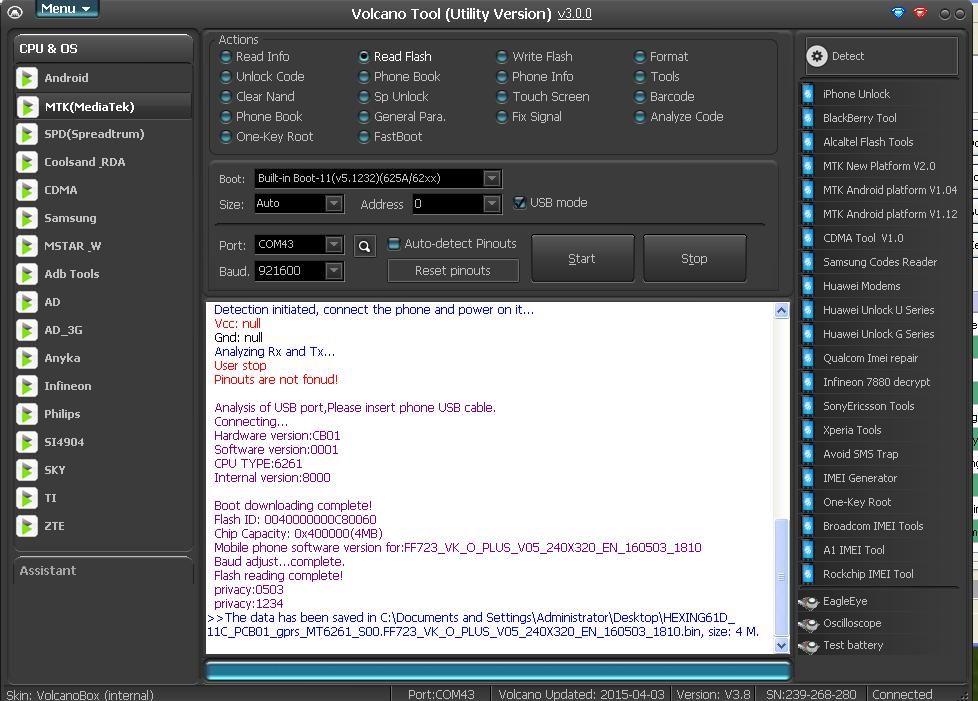Image resolution: width=978 pixels, height=701 pixels.
Task: Click the Android platform arrow icon
Action: [27, 78]
